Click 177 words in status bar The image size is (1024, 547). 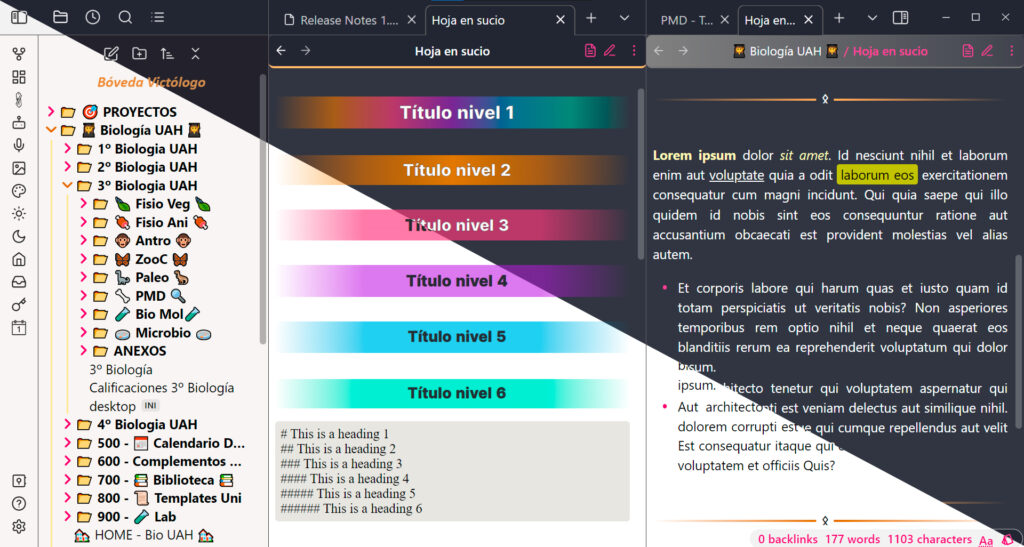tap(852, 539)
